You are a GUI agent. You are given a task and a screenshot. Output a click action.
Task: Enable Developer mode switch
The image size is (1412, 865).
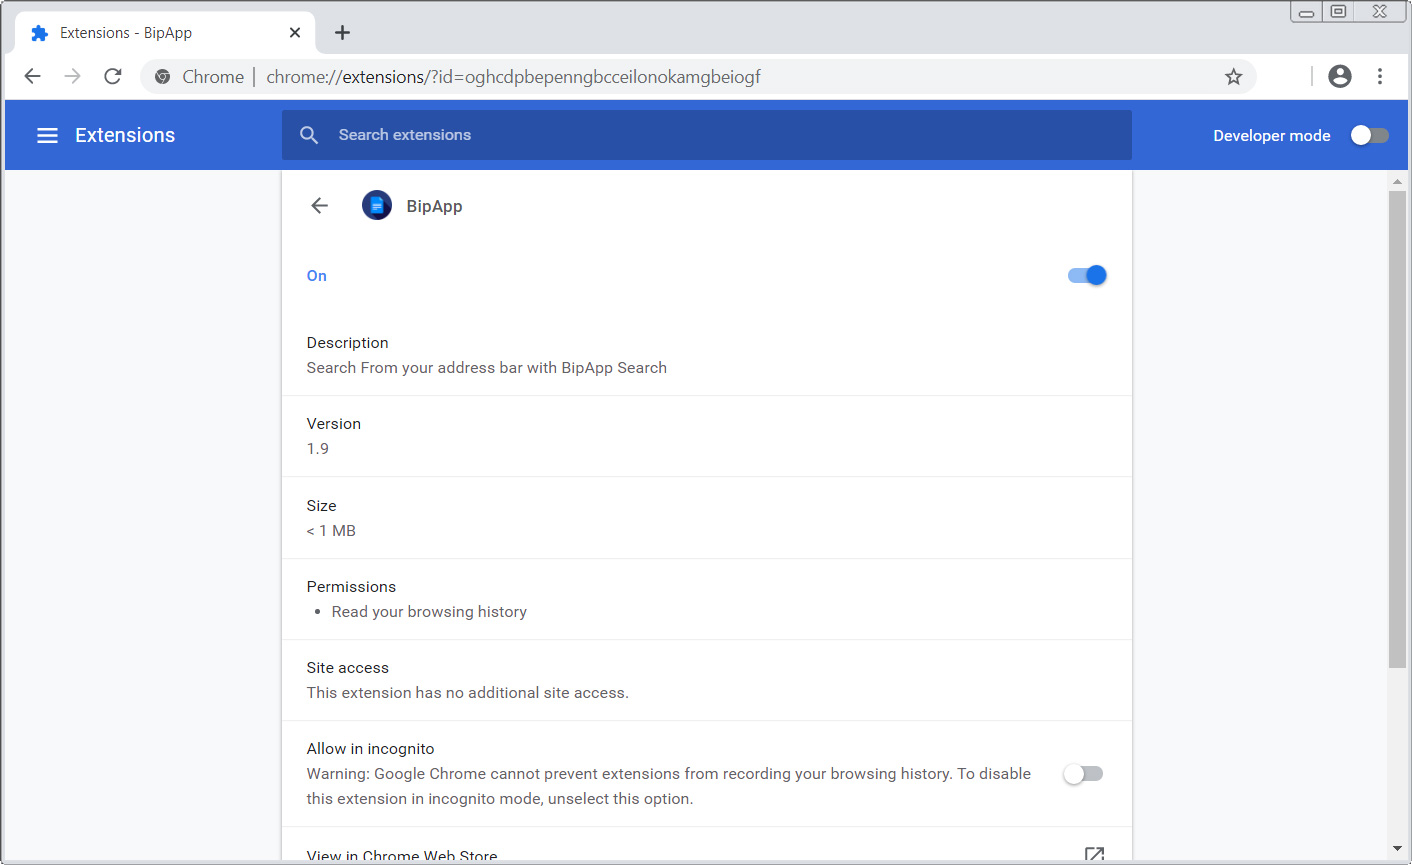click(1369, 135)
